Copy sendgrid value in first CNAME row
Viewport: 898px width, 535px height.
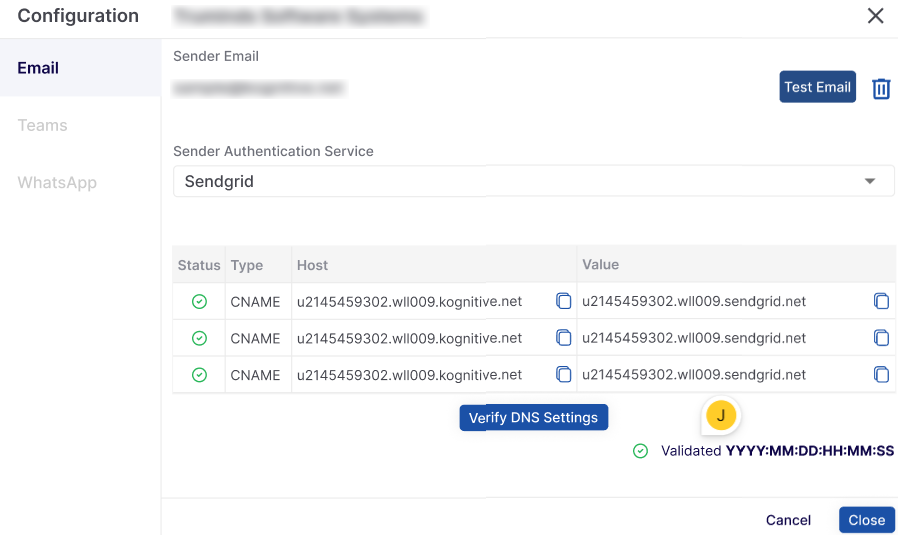click(881, 301)
